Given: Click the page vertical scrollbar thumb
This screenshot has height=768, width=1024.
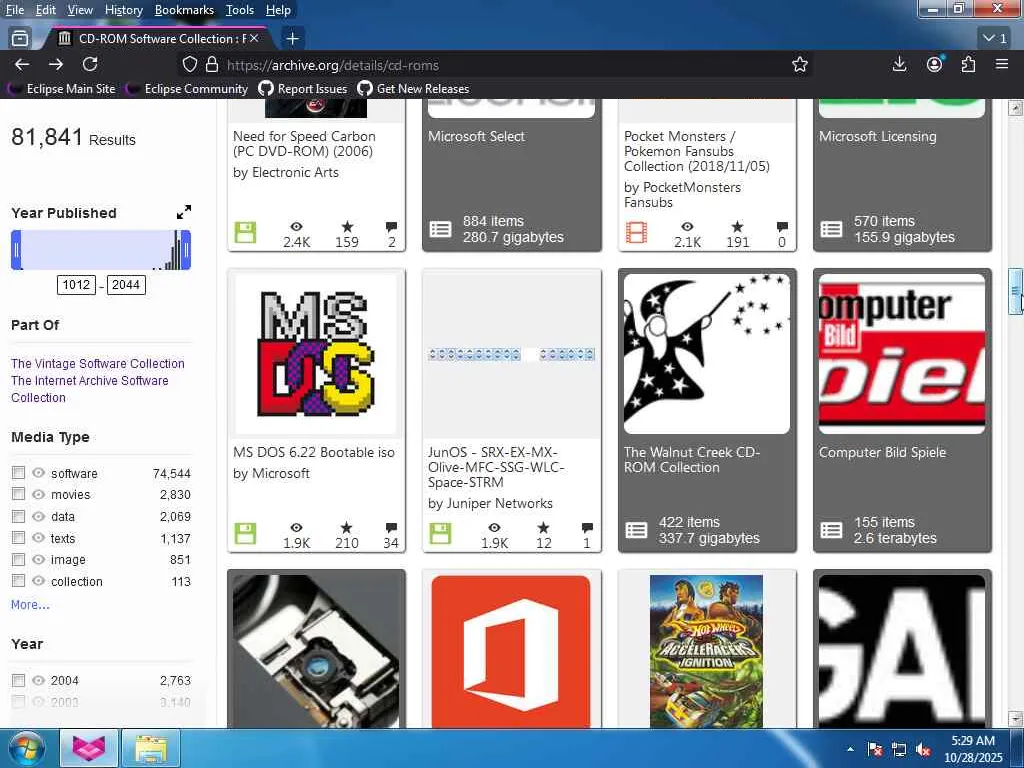Looking at the screenshot, I should (1016, 291).
